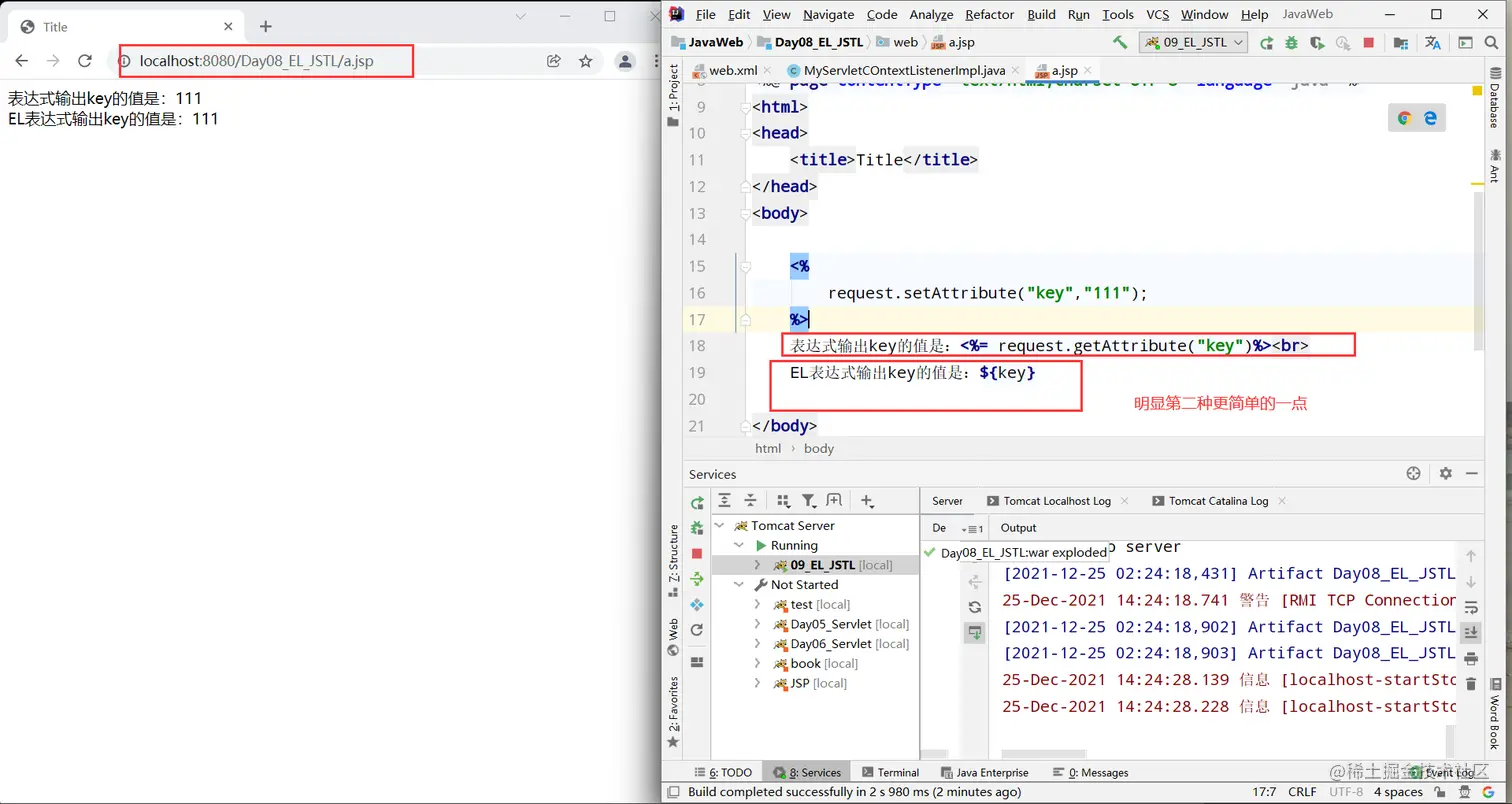Screen dimensions: 1512x804
Task: Click body in editor breadcrumb
Action: click(x=819, y=449)
